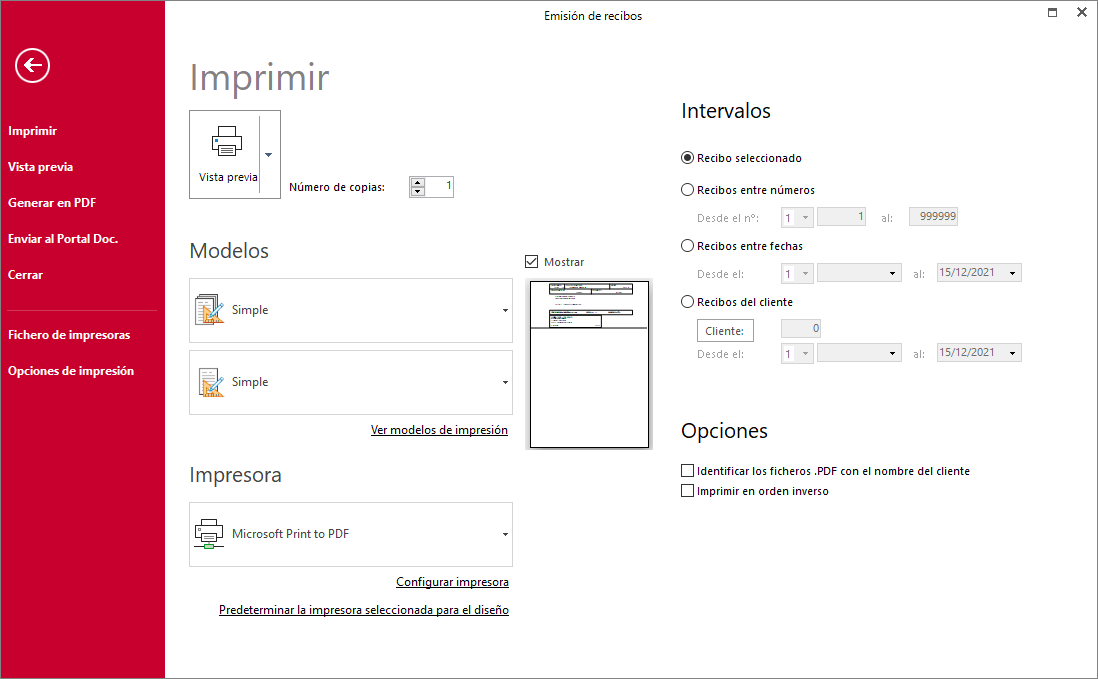Click the client number field showing 0
This screenshot has height=679, width=1098.
pyautogui.click(x=801, y=328)
